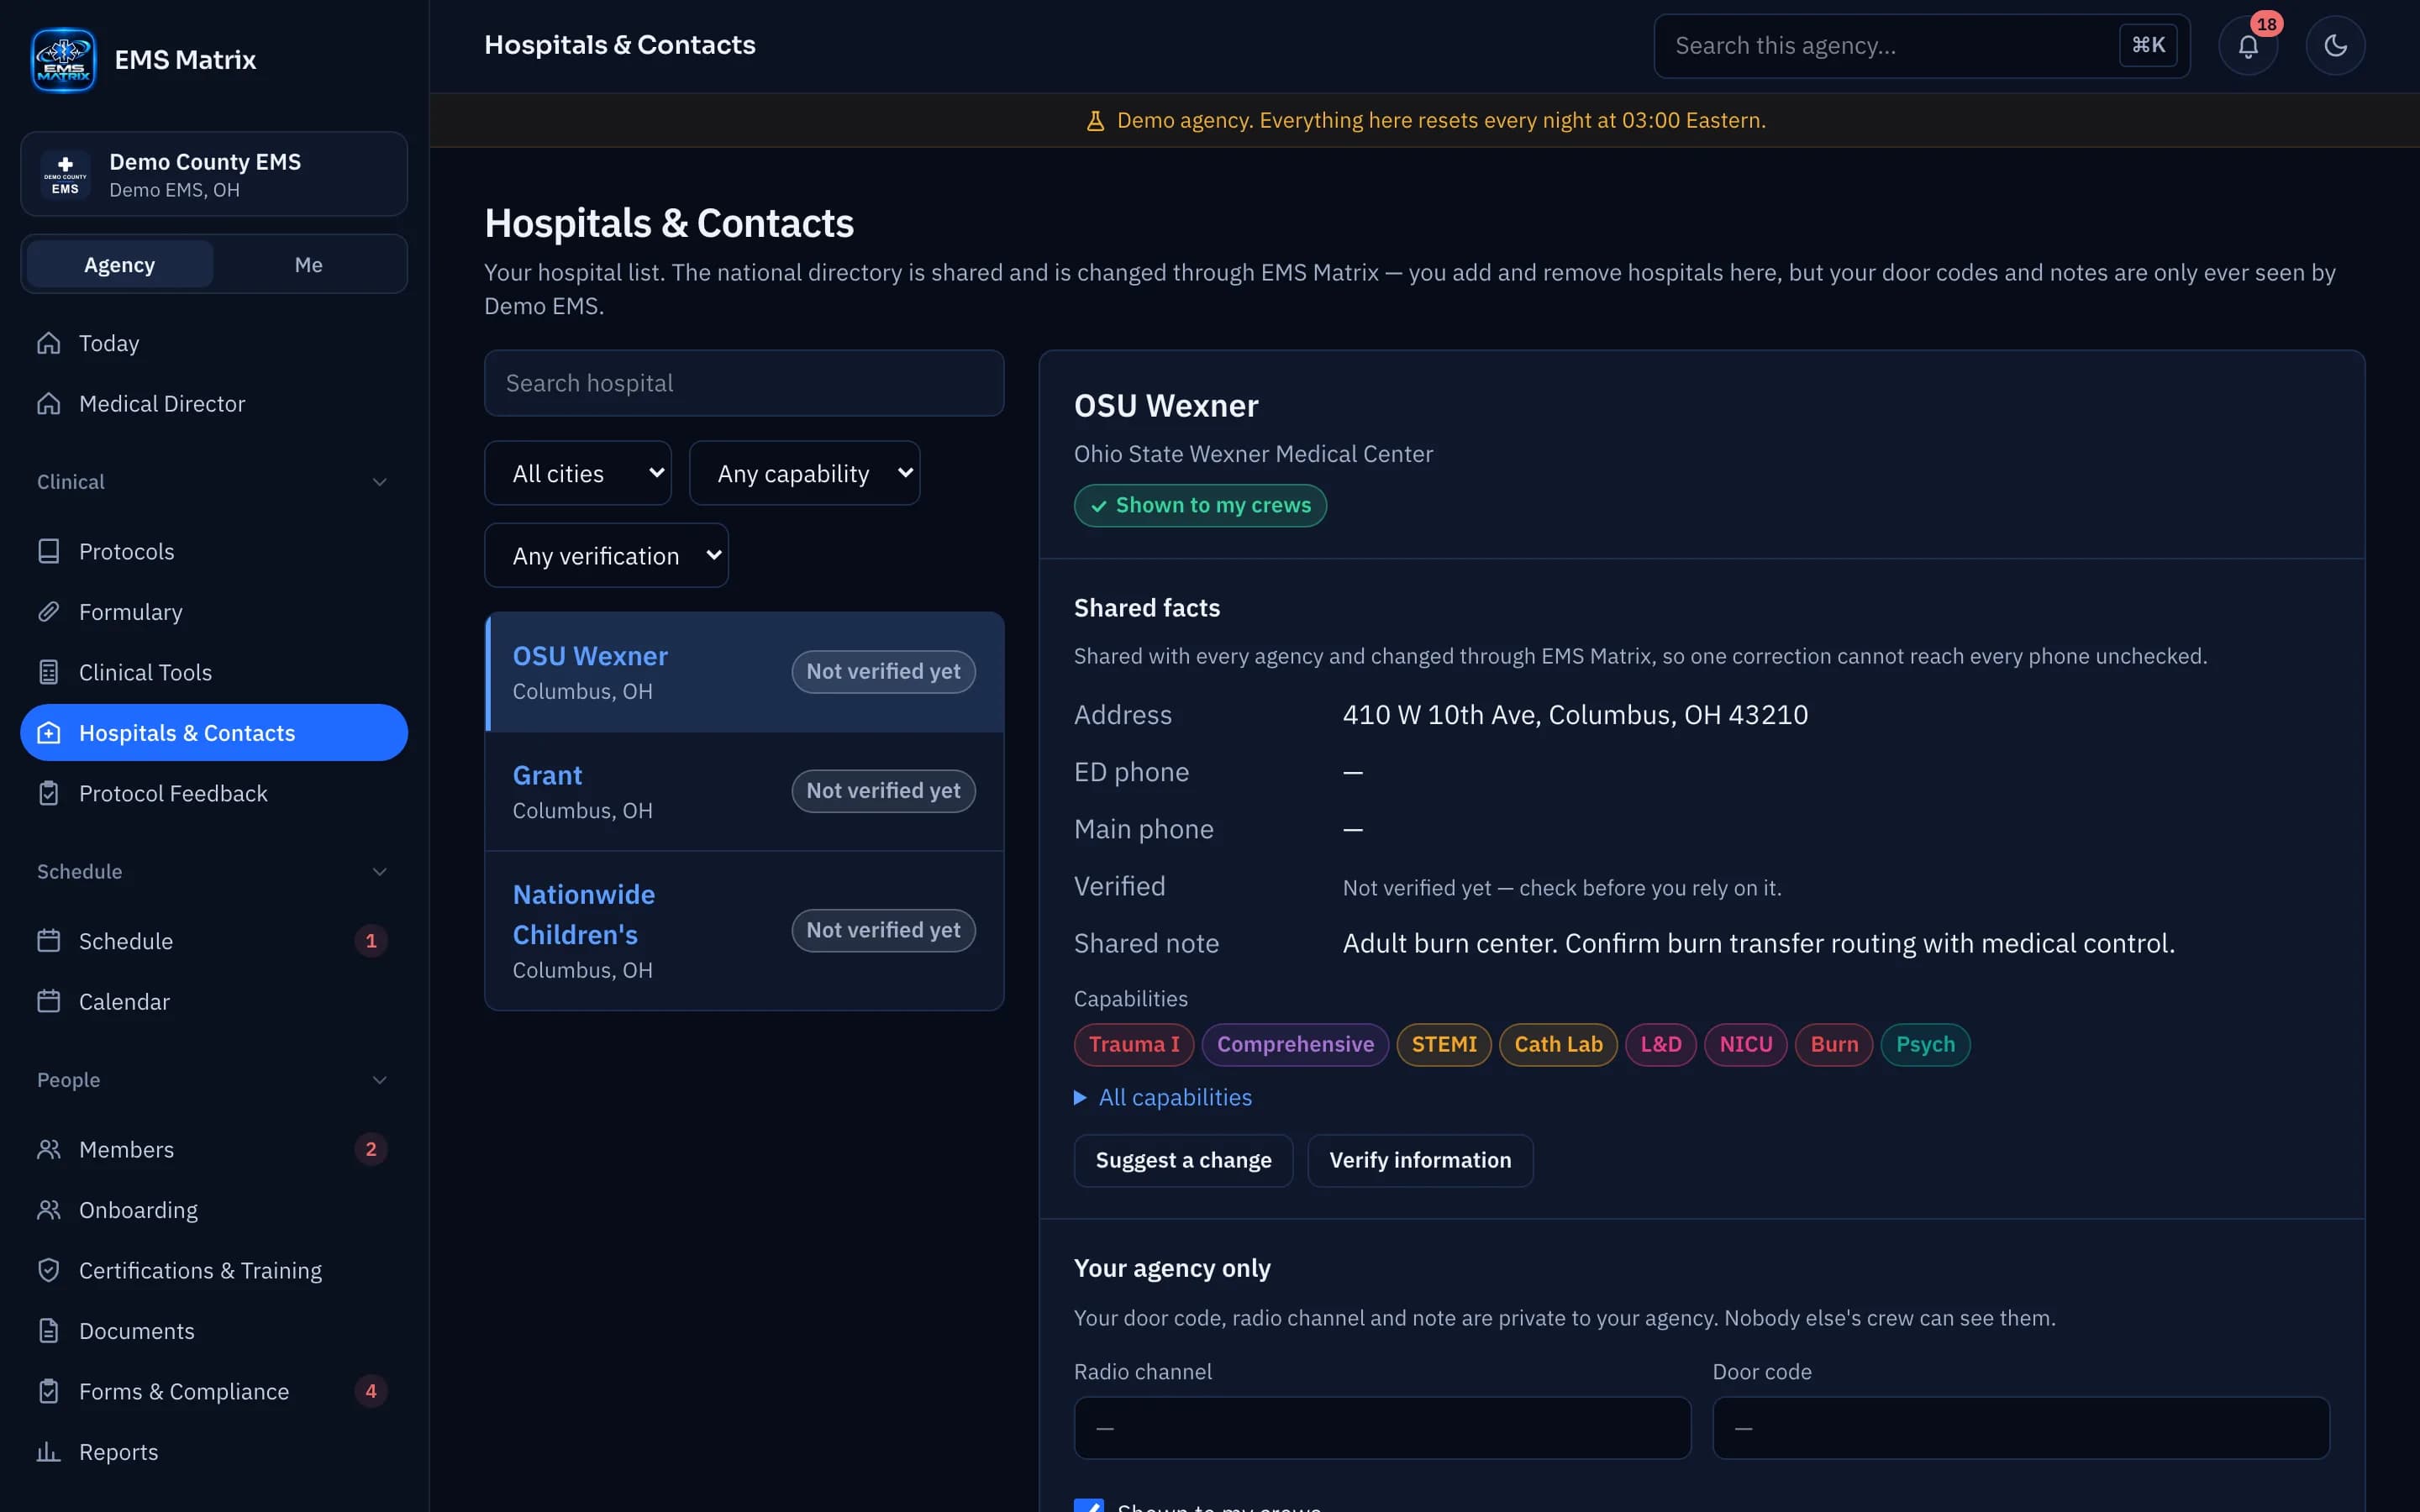The image size is (2420, 1512).
Task: Click Grant's Not verified yet badge
Action: 883,791
